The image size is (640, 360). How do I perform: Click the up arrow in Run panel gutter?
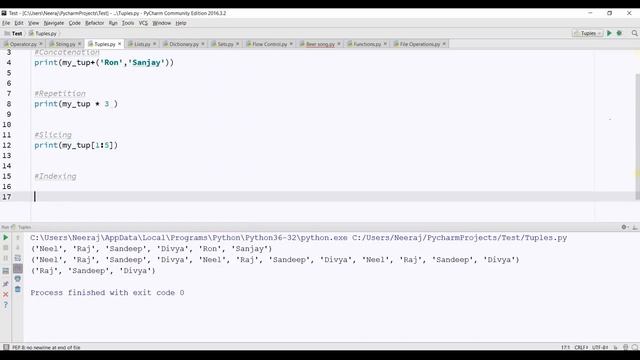click(x=18, y=238)
